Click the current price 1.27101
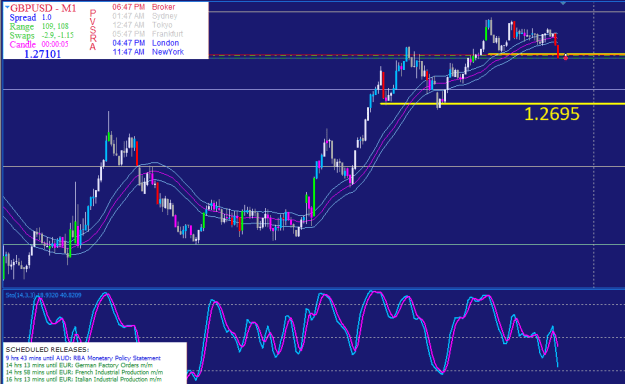Image resolution: width=625 pixels, height=384 pixels. coord(43,54)
